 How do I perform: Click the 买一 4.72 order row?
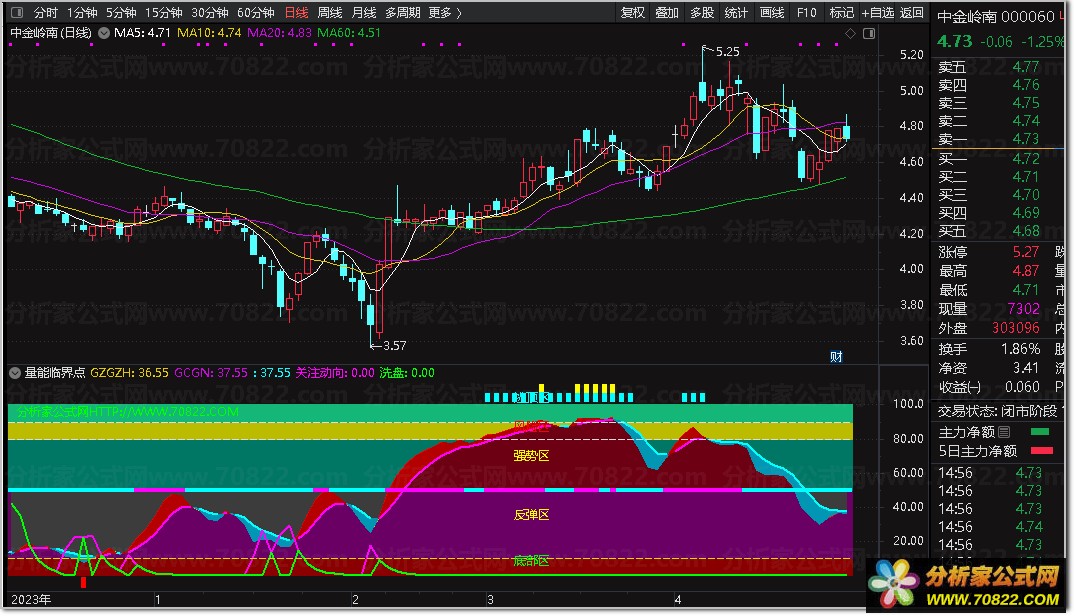[989, 159]
